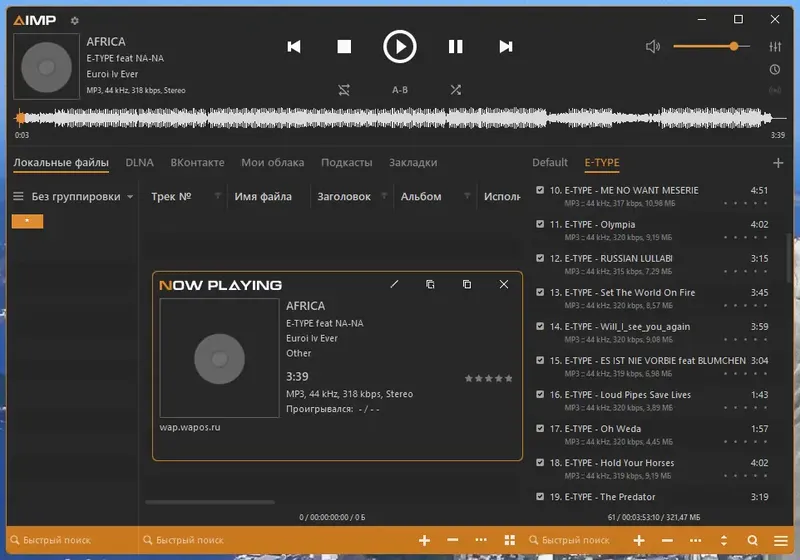
Task: Open the Закладки tab
Action: click(413, 163)
